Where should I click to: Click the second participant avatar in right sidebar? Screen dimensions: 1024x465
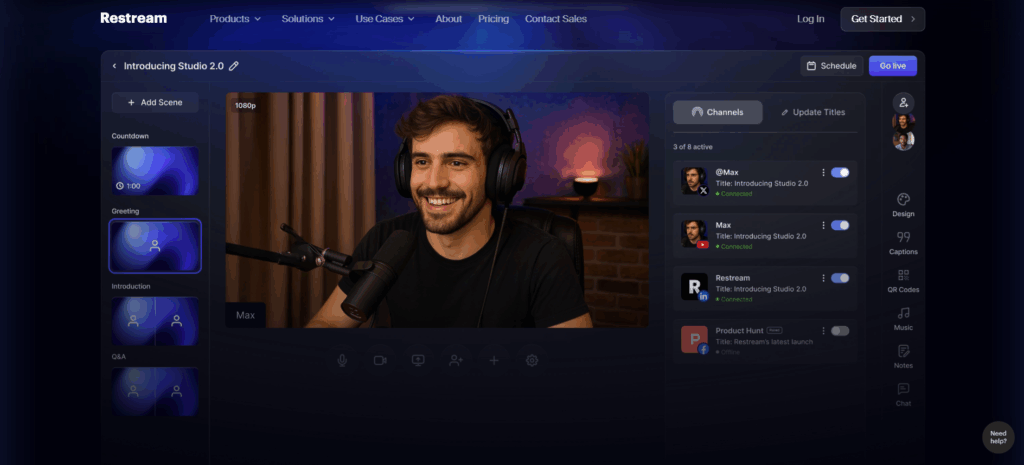(904, 140)
